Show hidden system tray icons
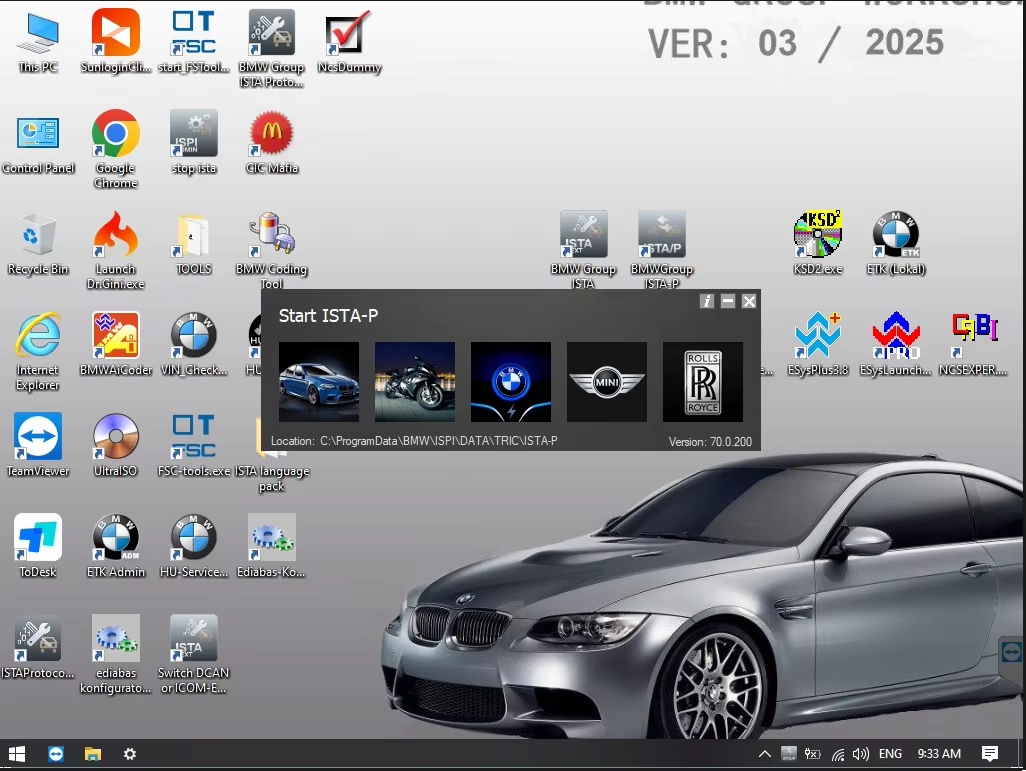Image resolution: width=1026 pixels, height=771 pixels. [x=764, y=754]
